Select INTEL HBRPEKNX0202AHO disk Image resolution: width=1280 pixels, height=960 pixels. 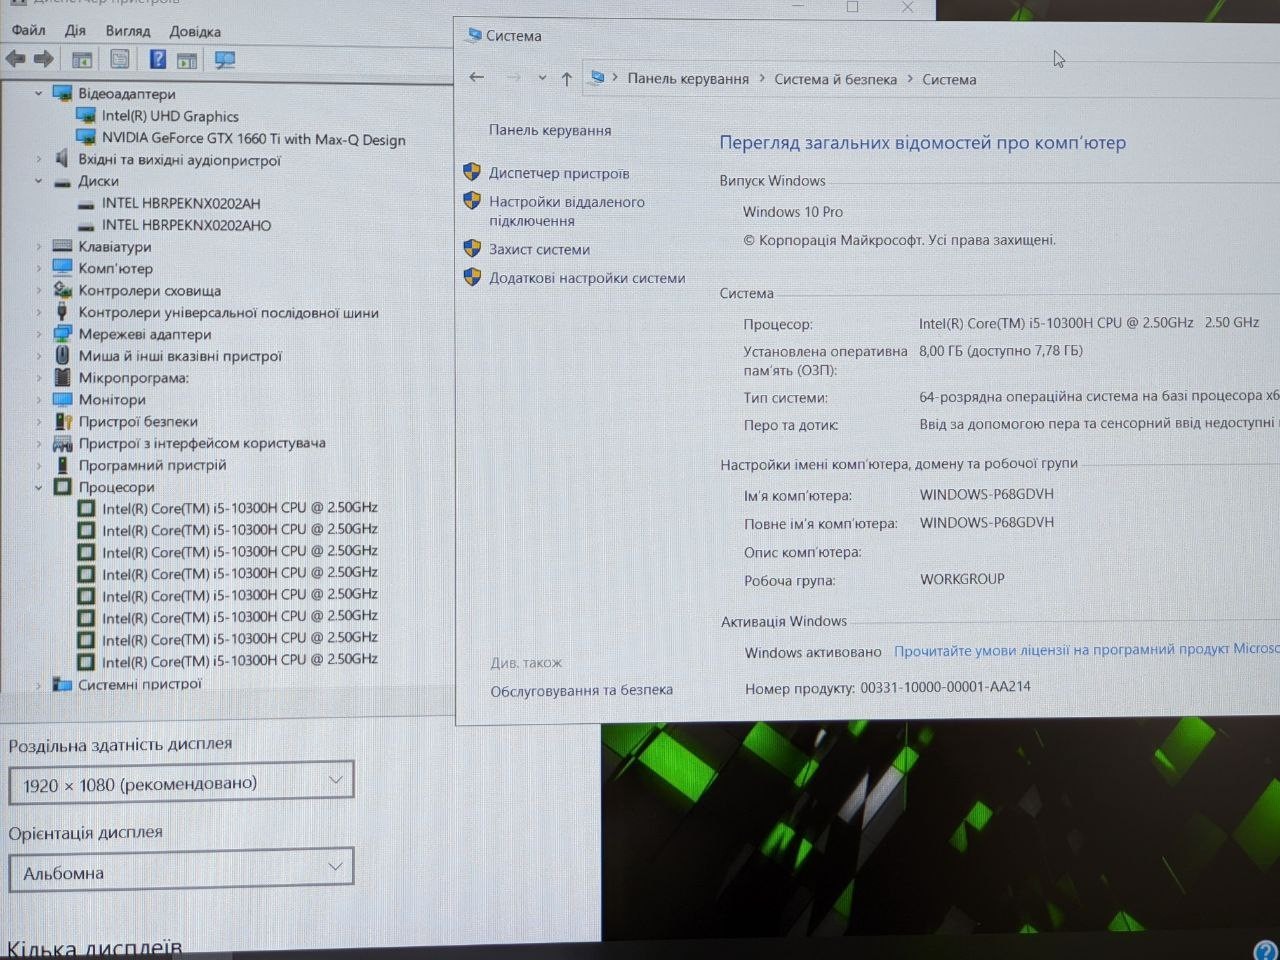point(186,225)
